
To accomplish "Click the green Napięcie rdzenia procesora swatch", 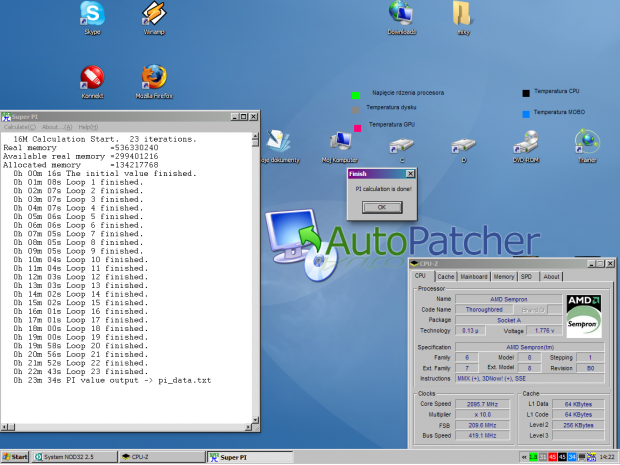I will coord(356,95).
